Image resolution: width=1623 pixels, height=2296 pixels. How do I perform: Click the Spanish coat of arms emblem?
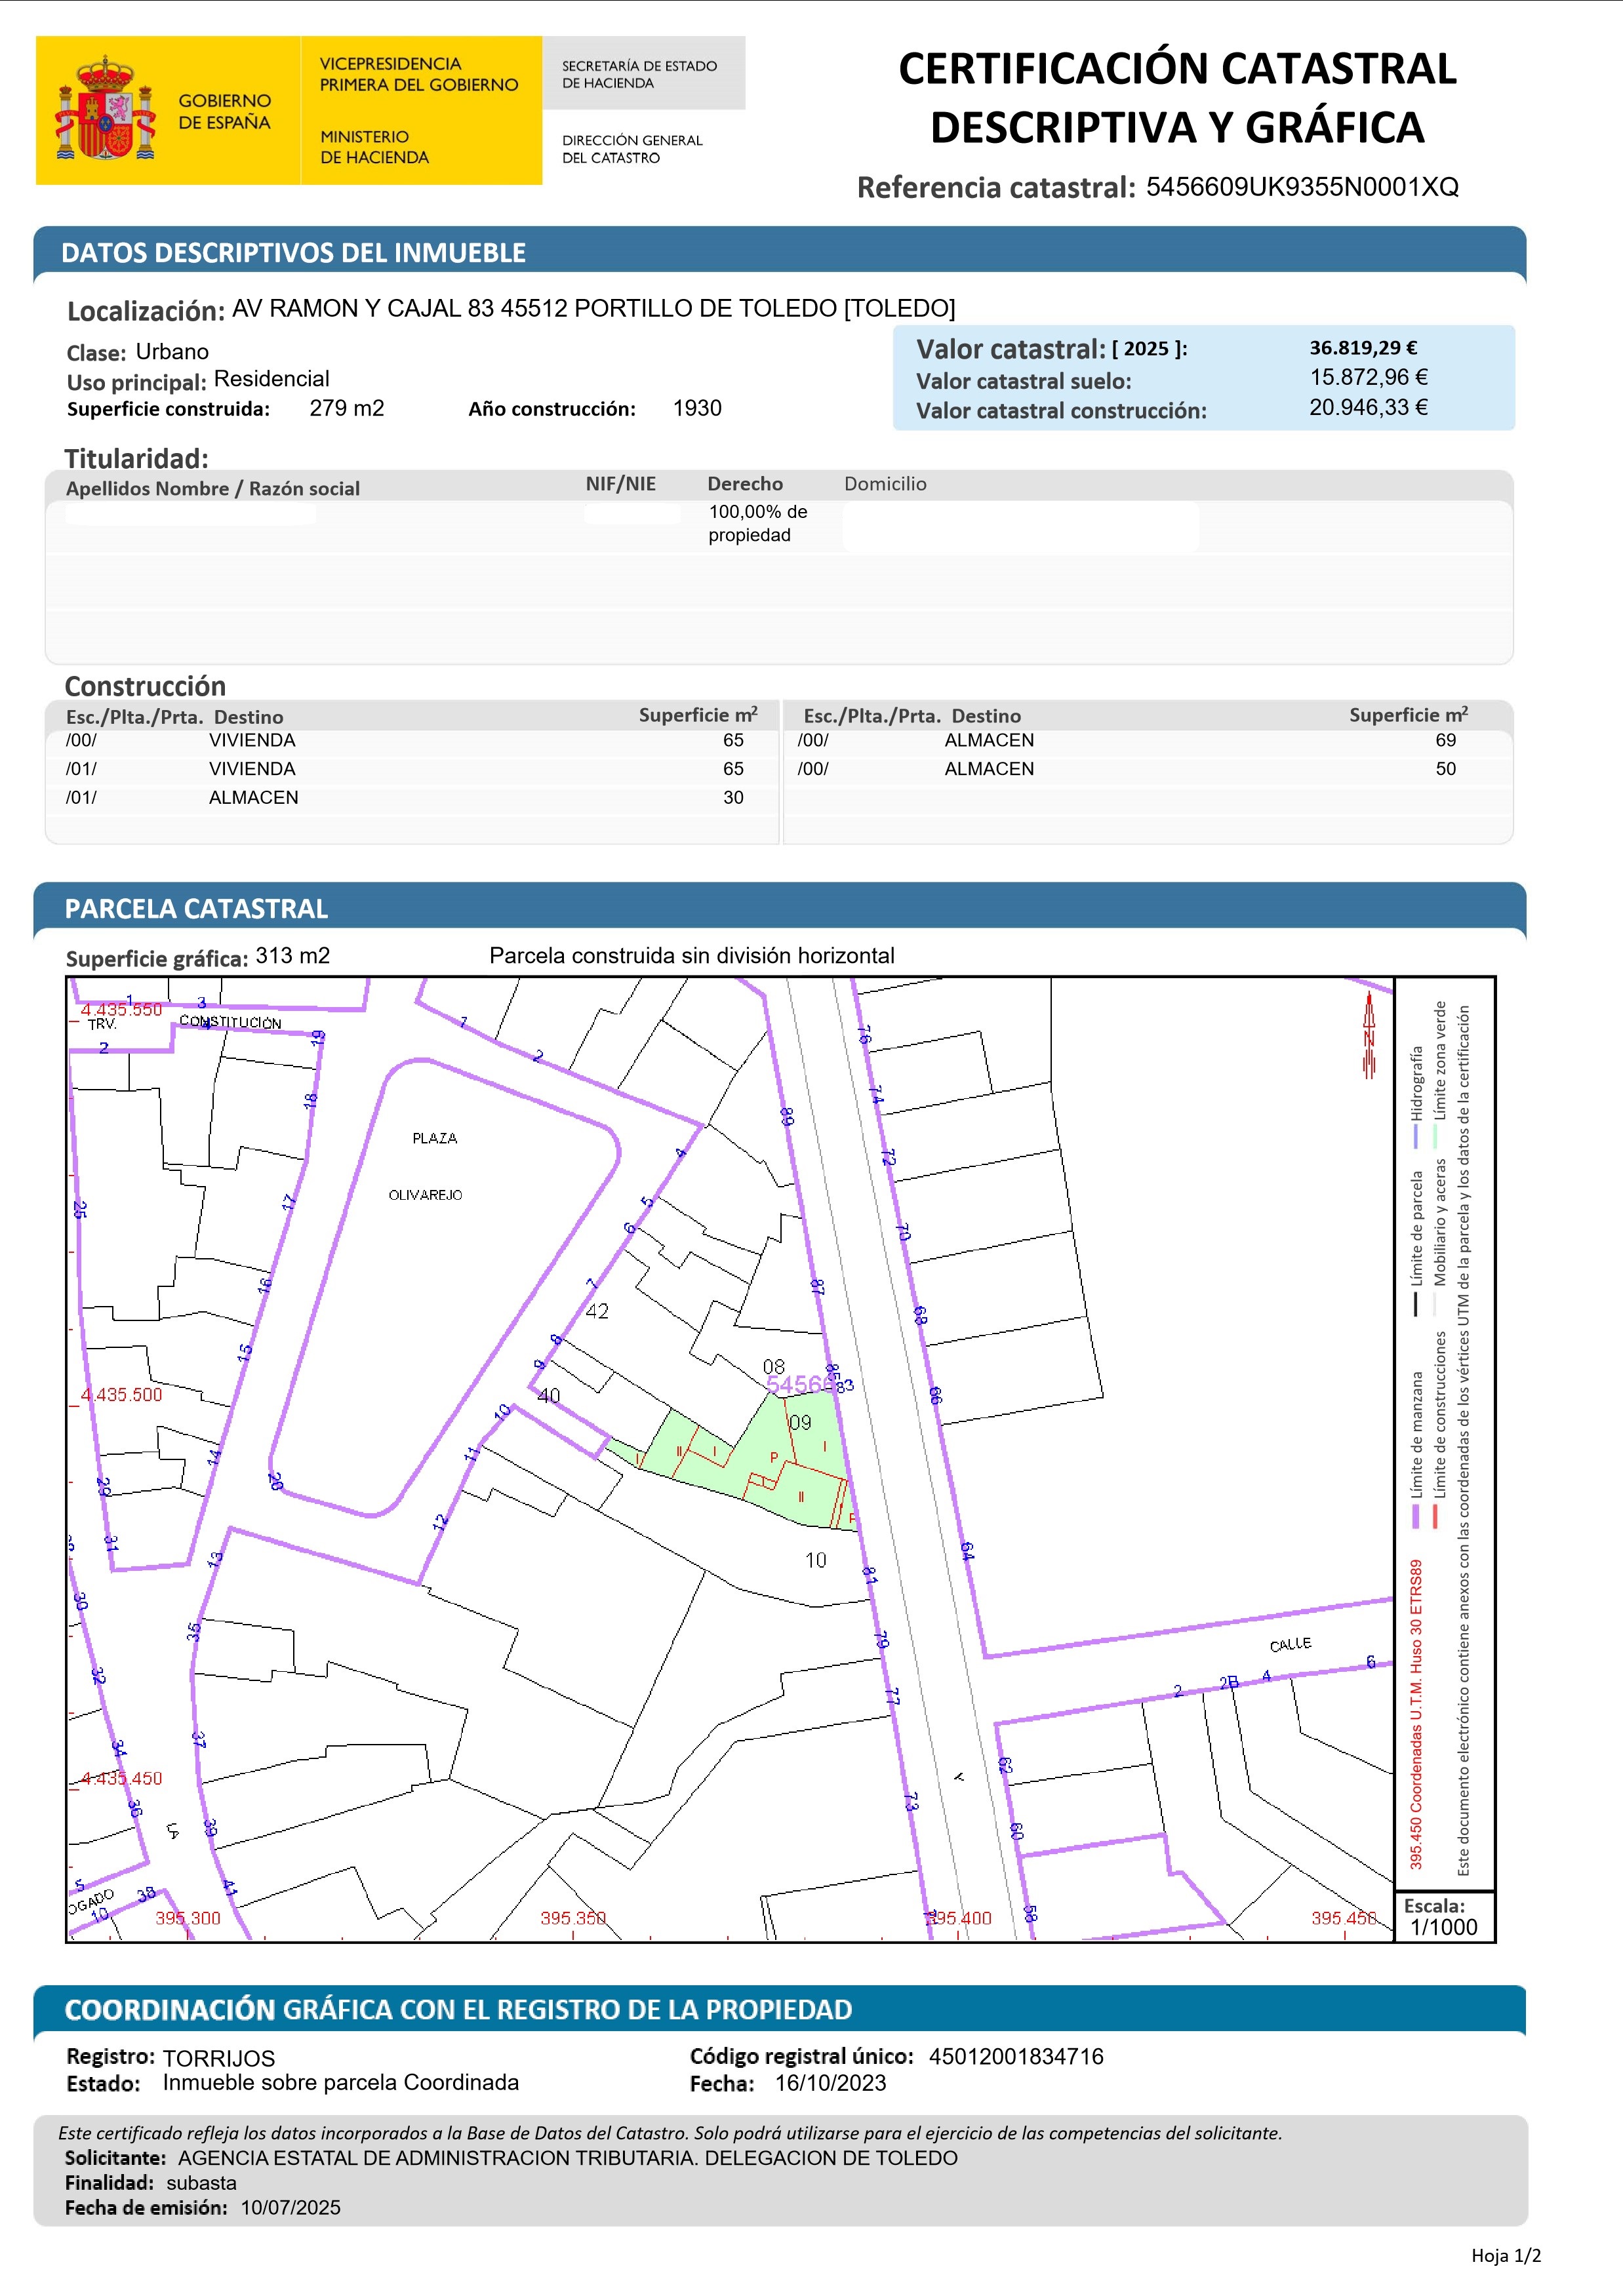click(x=105, y=109)
